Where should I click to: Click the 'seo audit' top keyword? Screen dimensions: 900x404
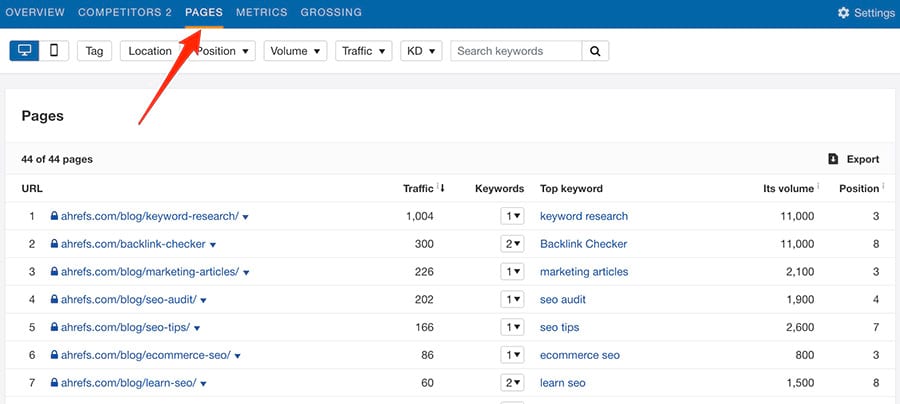pos(563,300)
